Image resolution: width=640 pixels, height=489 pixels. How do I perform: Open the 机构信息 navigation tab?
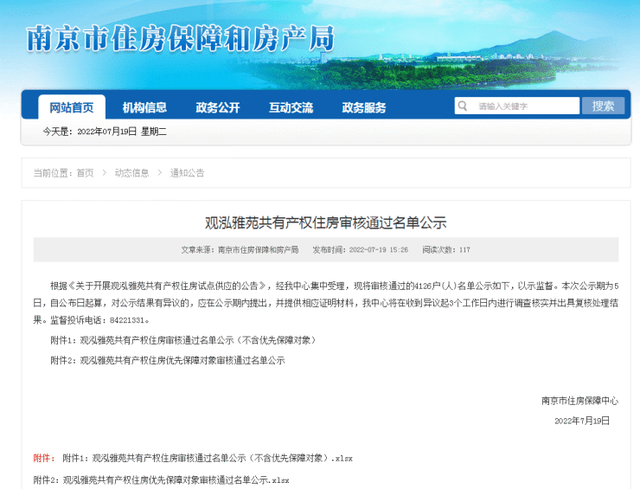click(x=144, y=108)
